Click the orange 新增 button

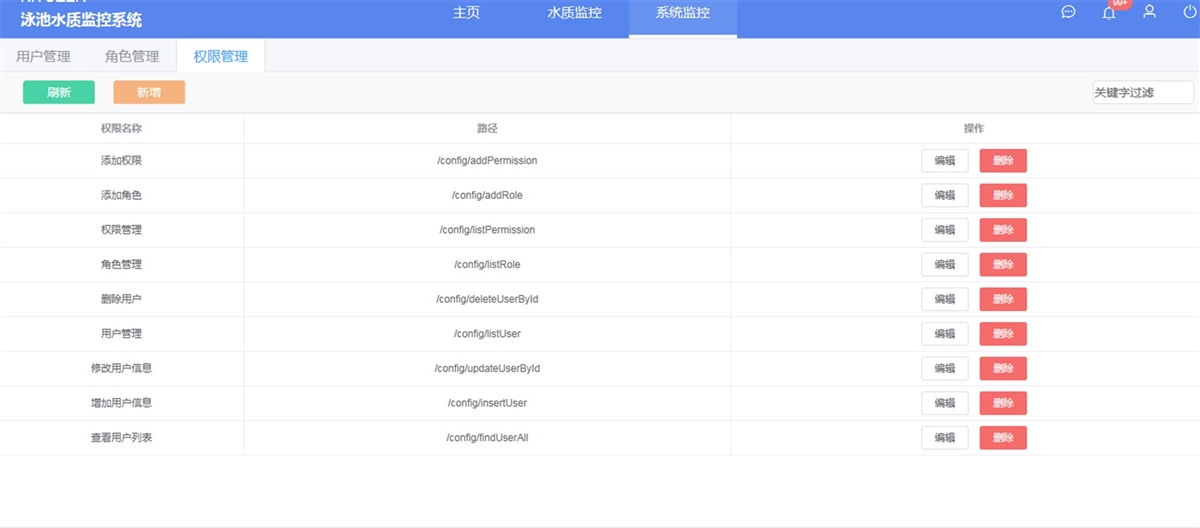149,92
